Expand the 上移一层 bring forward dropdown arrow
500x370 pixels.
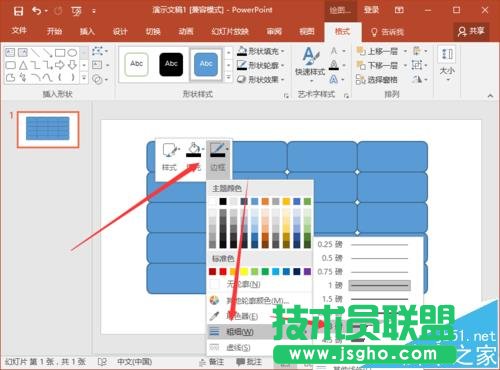coord(405,51)
